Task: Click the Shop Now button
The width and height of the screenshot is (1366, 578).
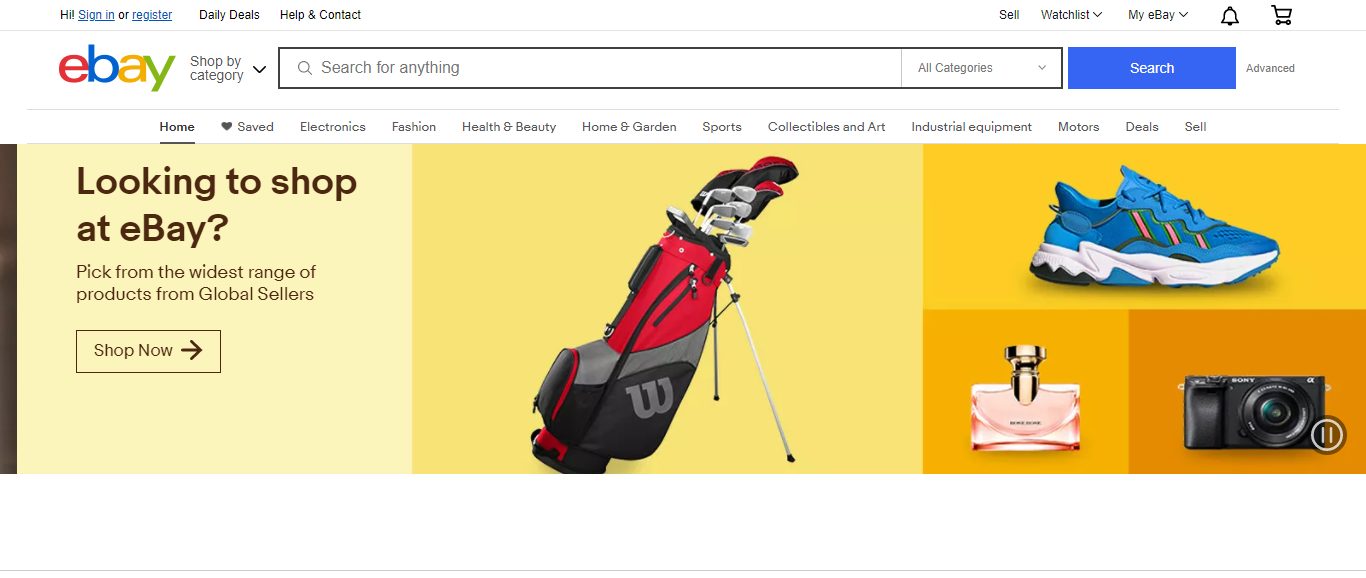Action: (148, 351)
